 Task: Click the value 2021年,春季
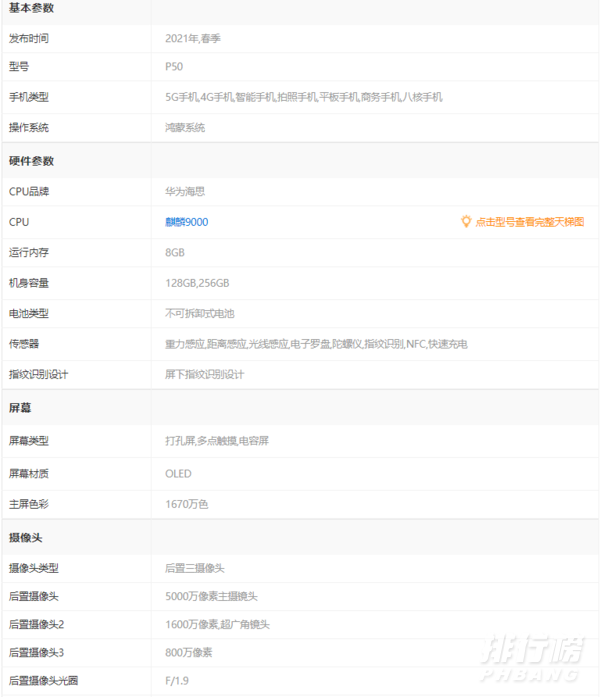pyautogui.click(x=193, y=39)
